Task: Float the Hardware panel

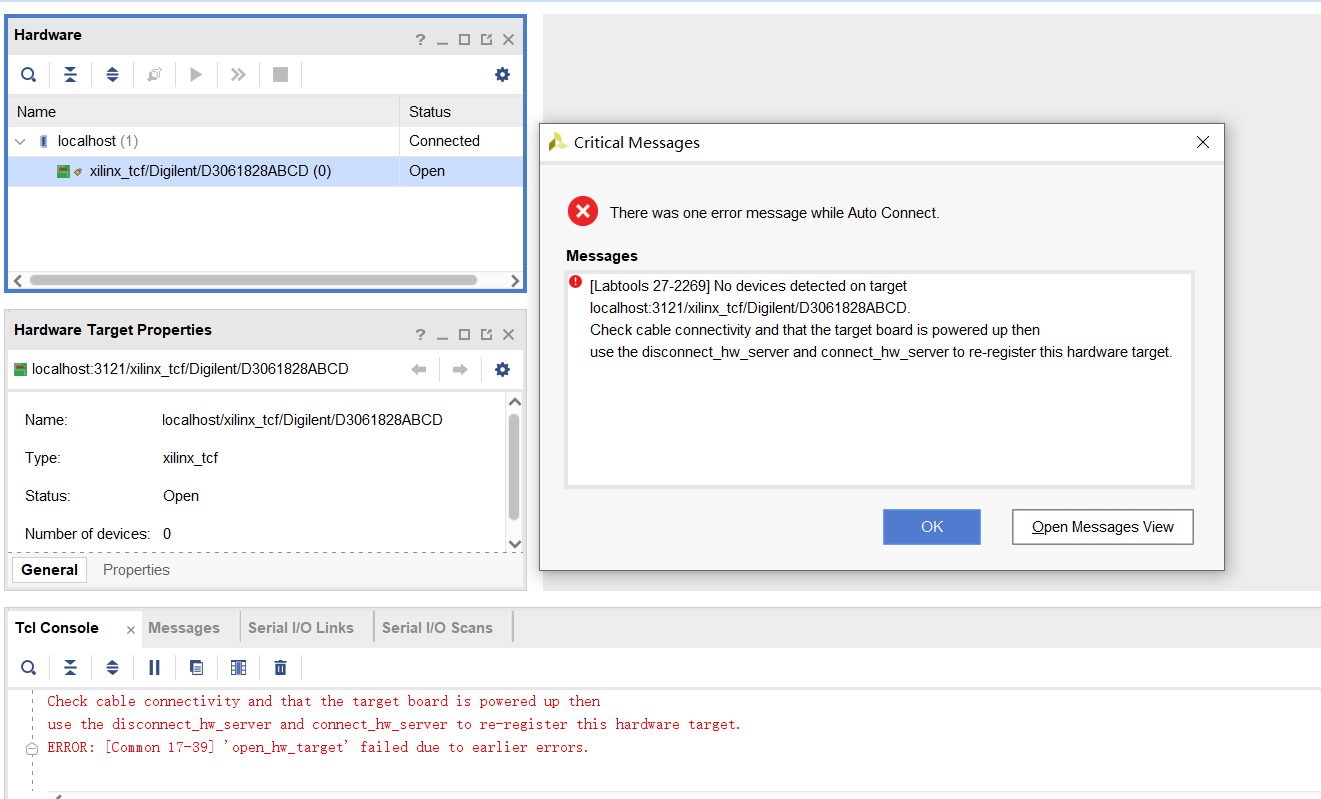Action: tap(486, 40)
